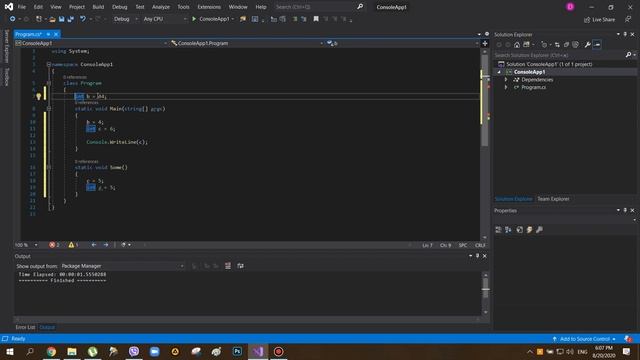Open the Extensions menu
The width and height of the screenshot is (640, 360).
tap(209, 7)
